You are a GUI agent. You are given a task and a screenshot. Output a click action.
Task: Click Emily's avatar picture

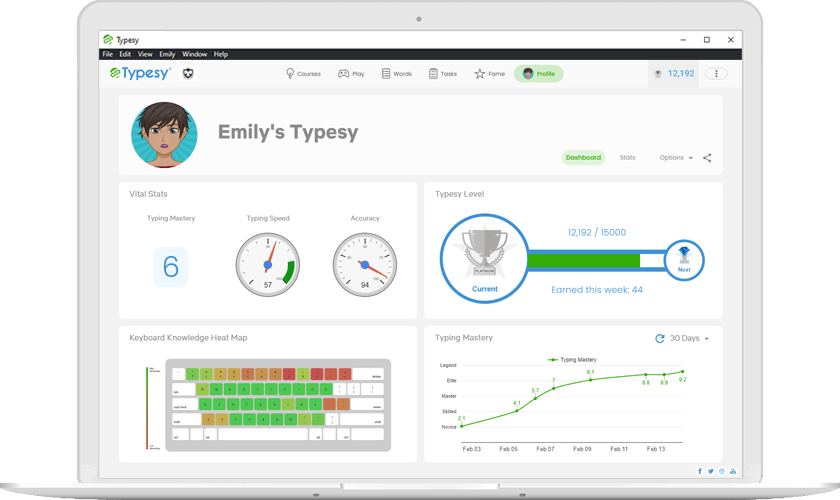pyautogui.click(x=164, y=135)
